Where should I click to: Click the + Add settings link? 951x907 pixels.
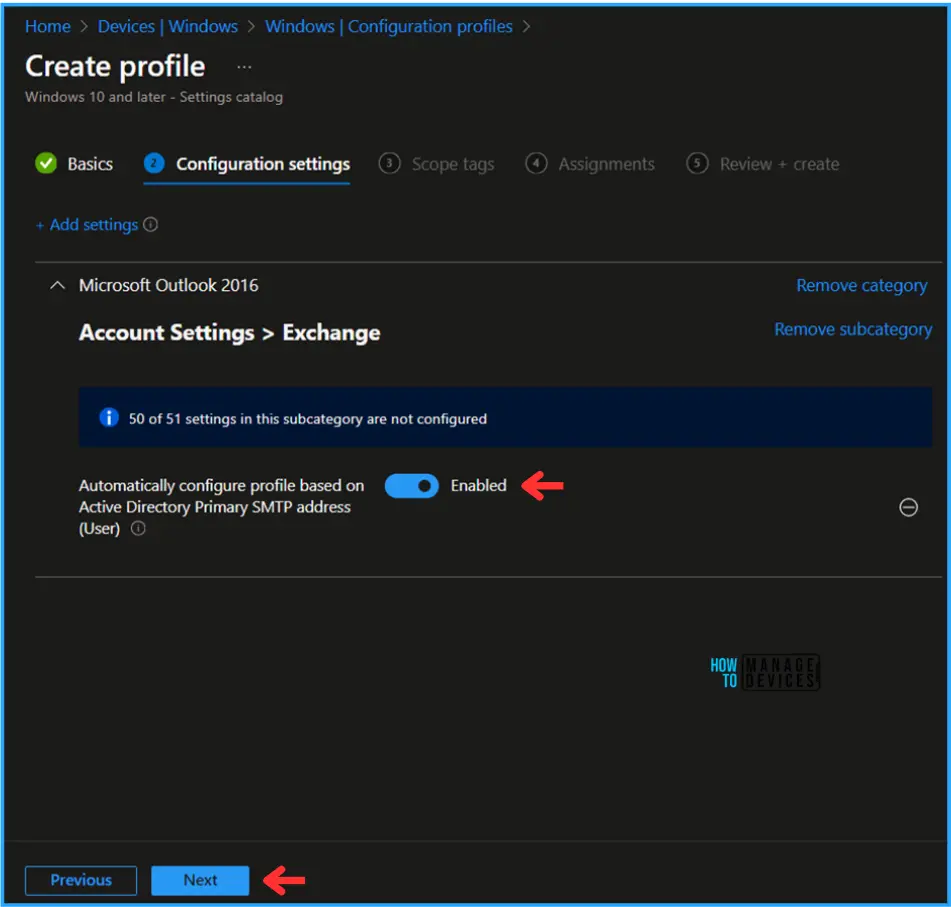pos(87,225)
